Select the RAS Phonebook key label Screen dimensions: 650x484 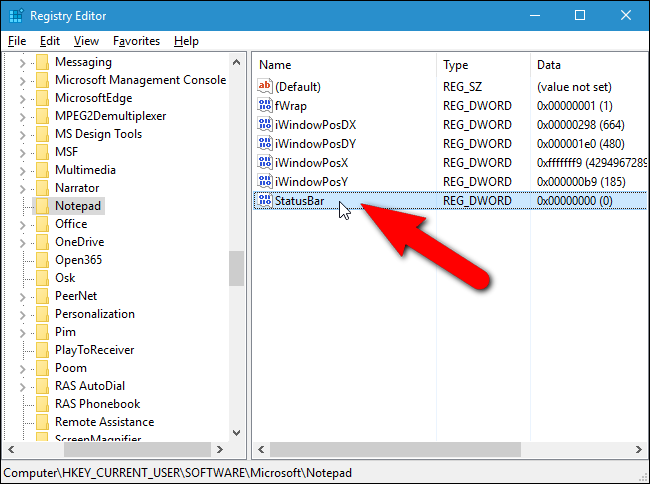pyautogui.click(x=97, y=404)
